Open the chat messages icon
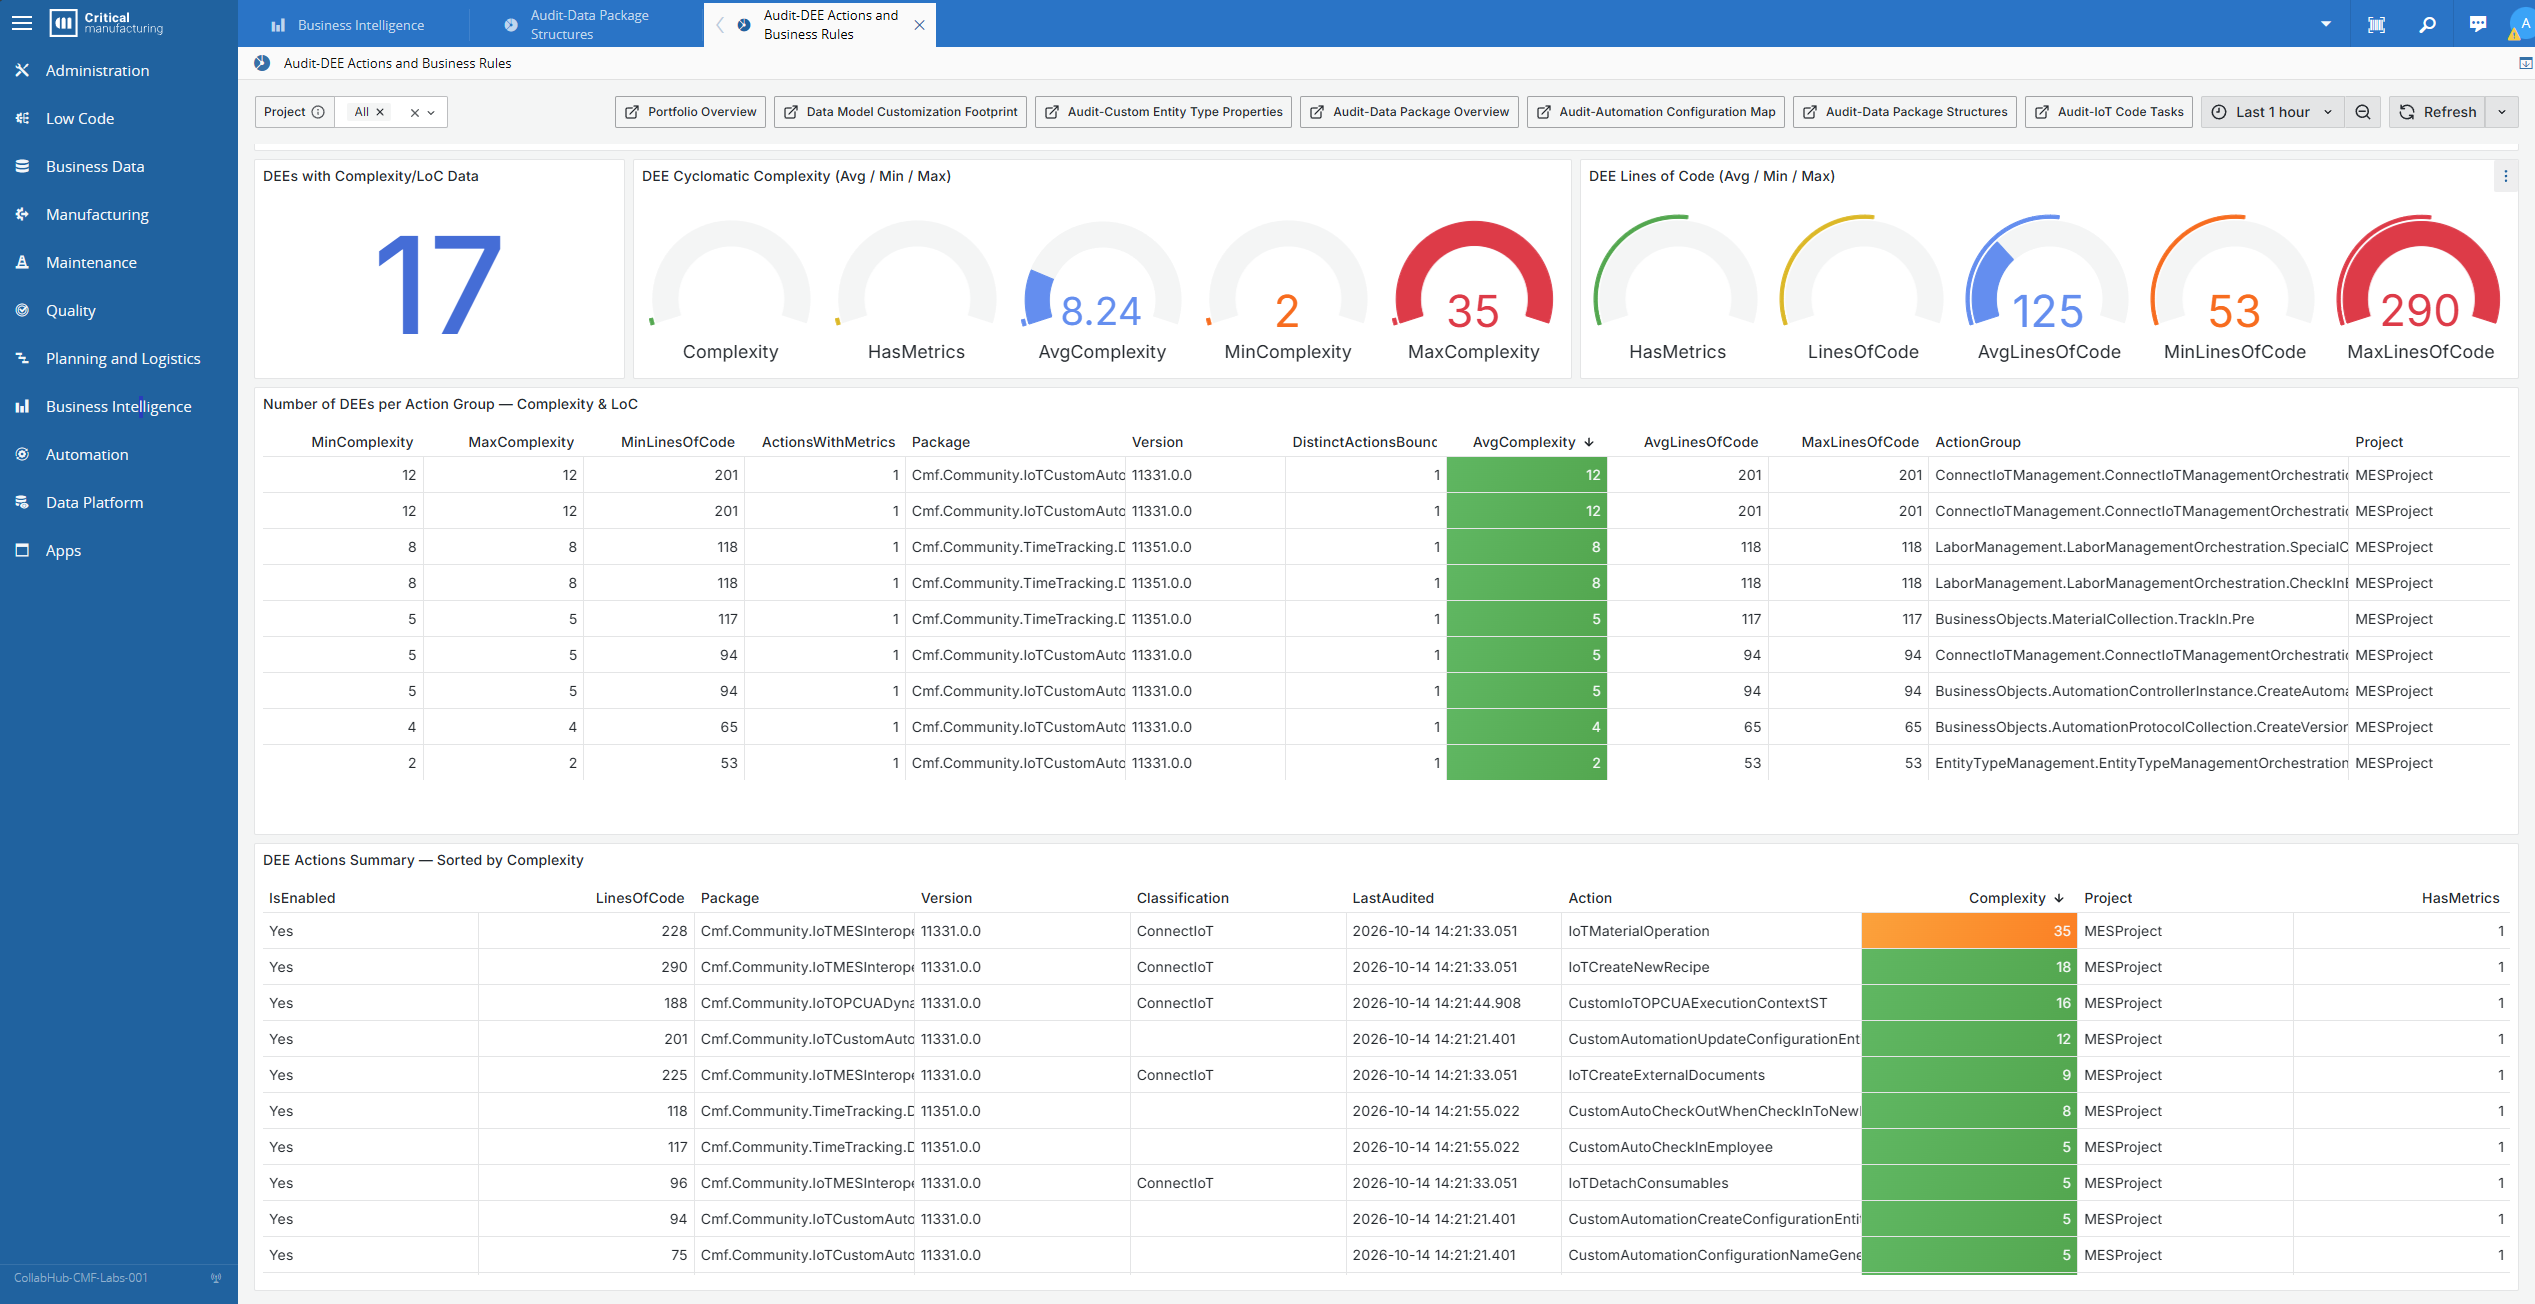The height and width of the screenshot is (1304, 2535). click(x=2477, y=25)
